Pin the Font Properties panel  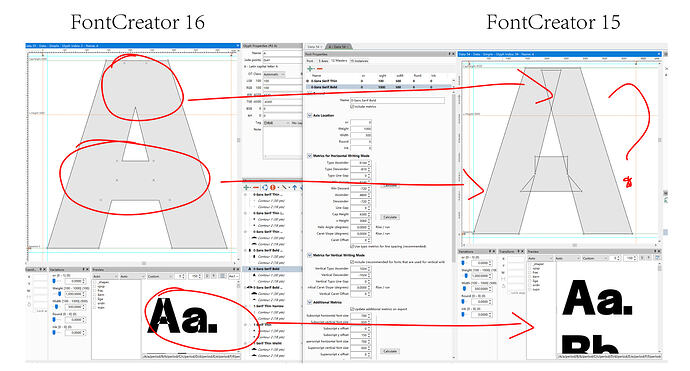click(x=449, y=54)
